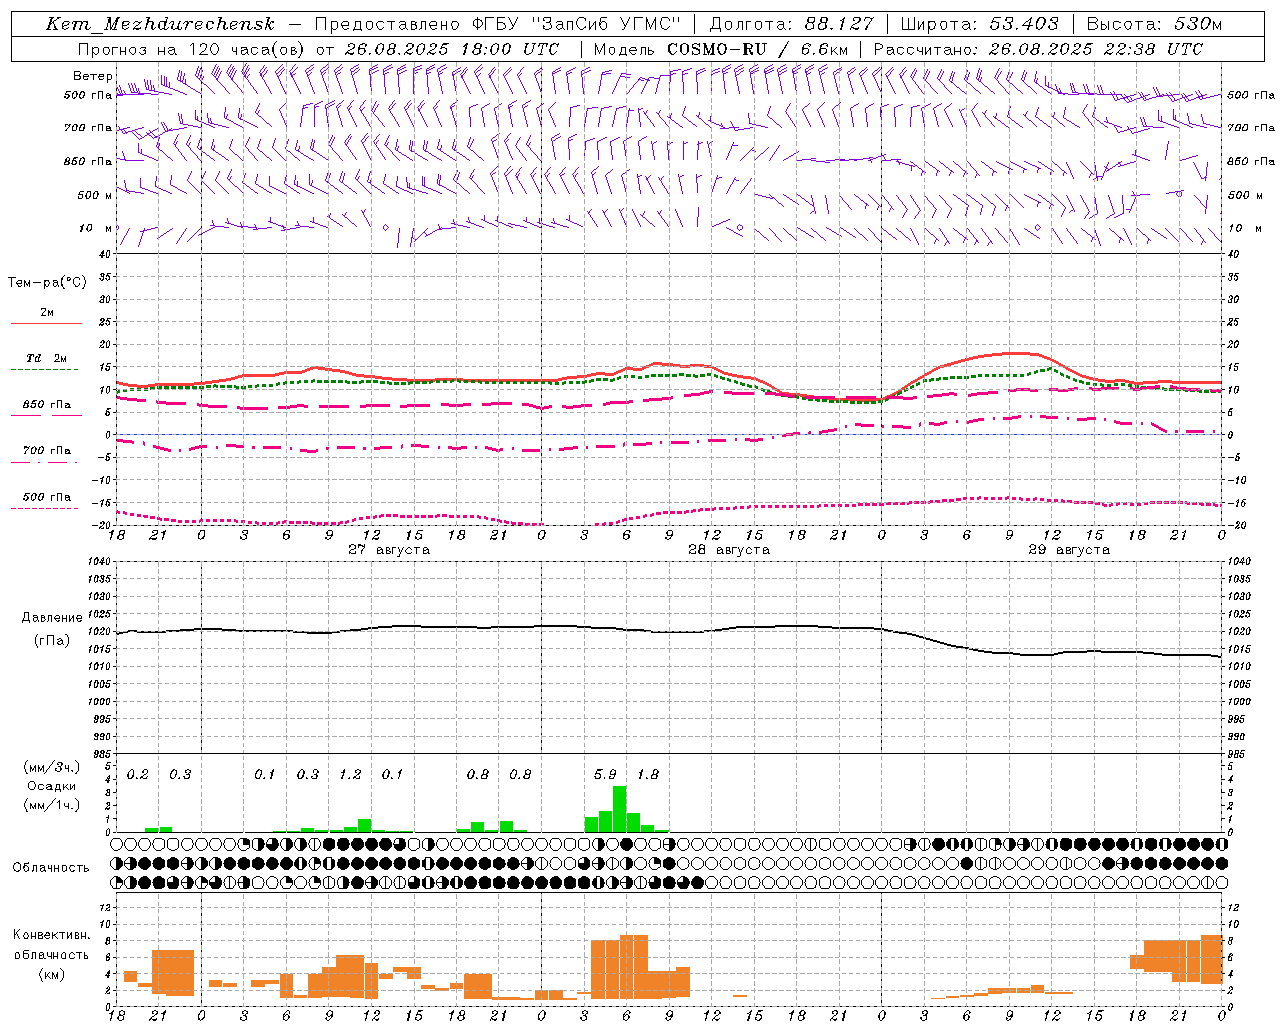The image size is (1280, 1024).
Task: Select the '1.8' precipitation total
Action: click(x=648, y=775)
